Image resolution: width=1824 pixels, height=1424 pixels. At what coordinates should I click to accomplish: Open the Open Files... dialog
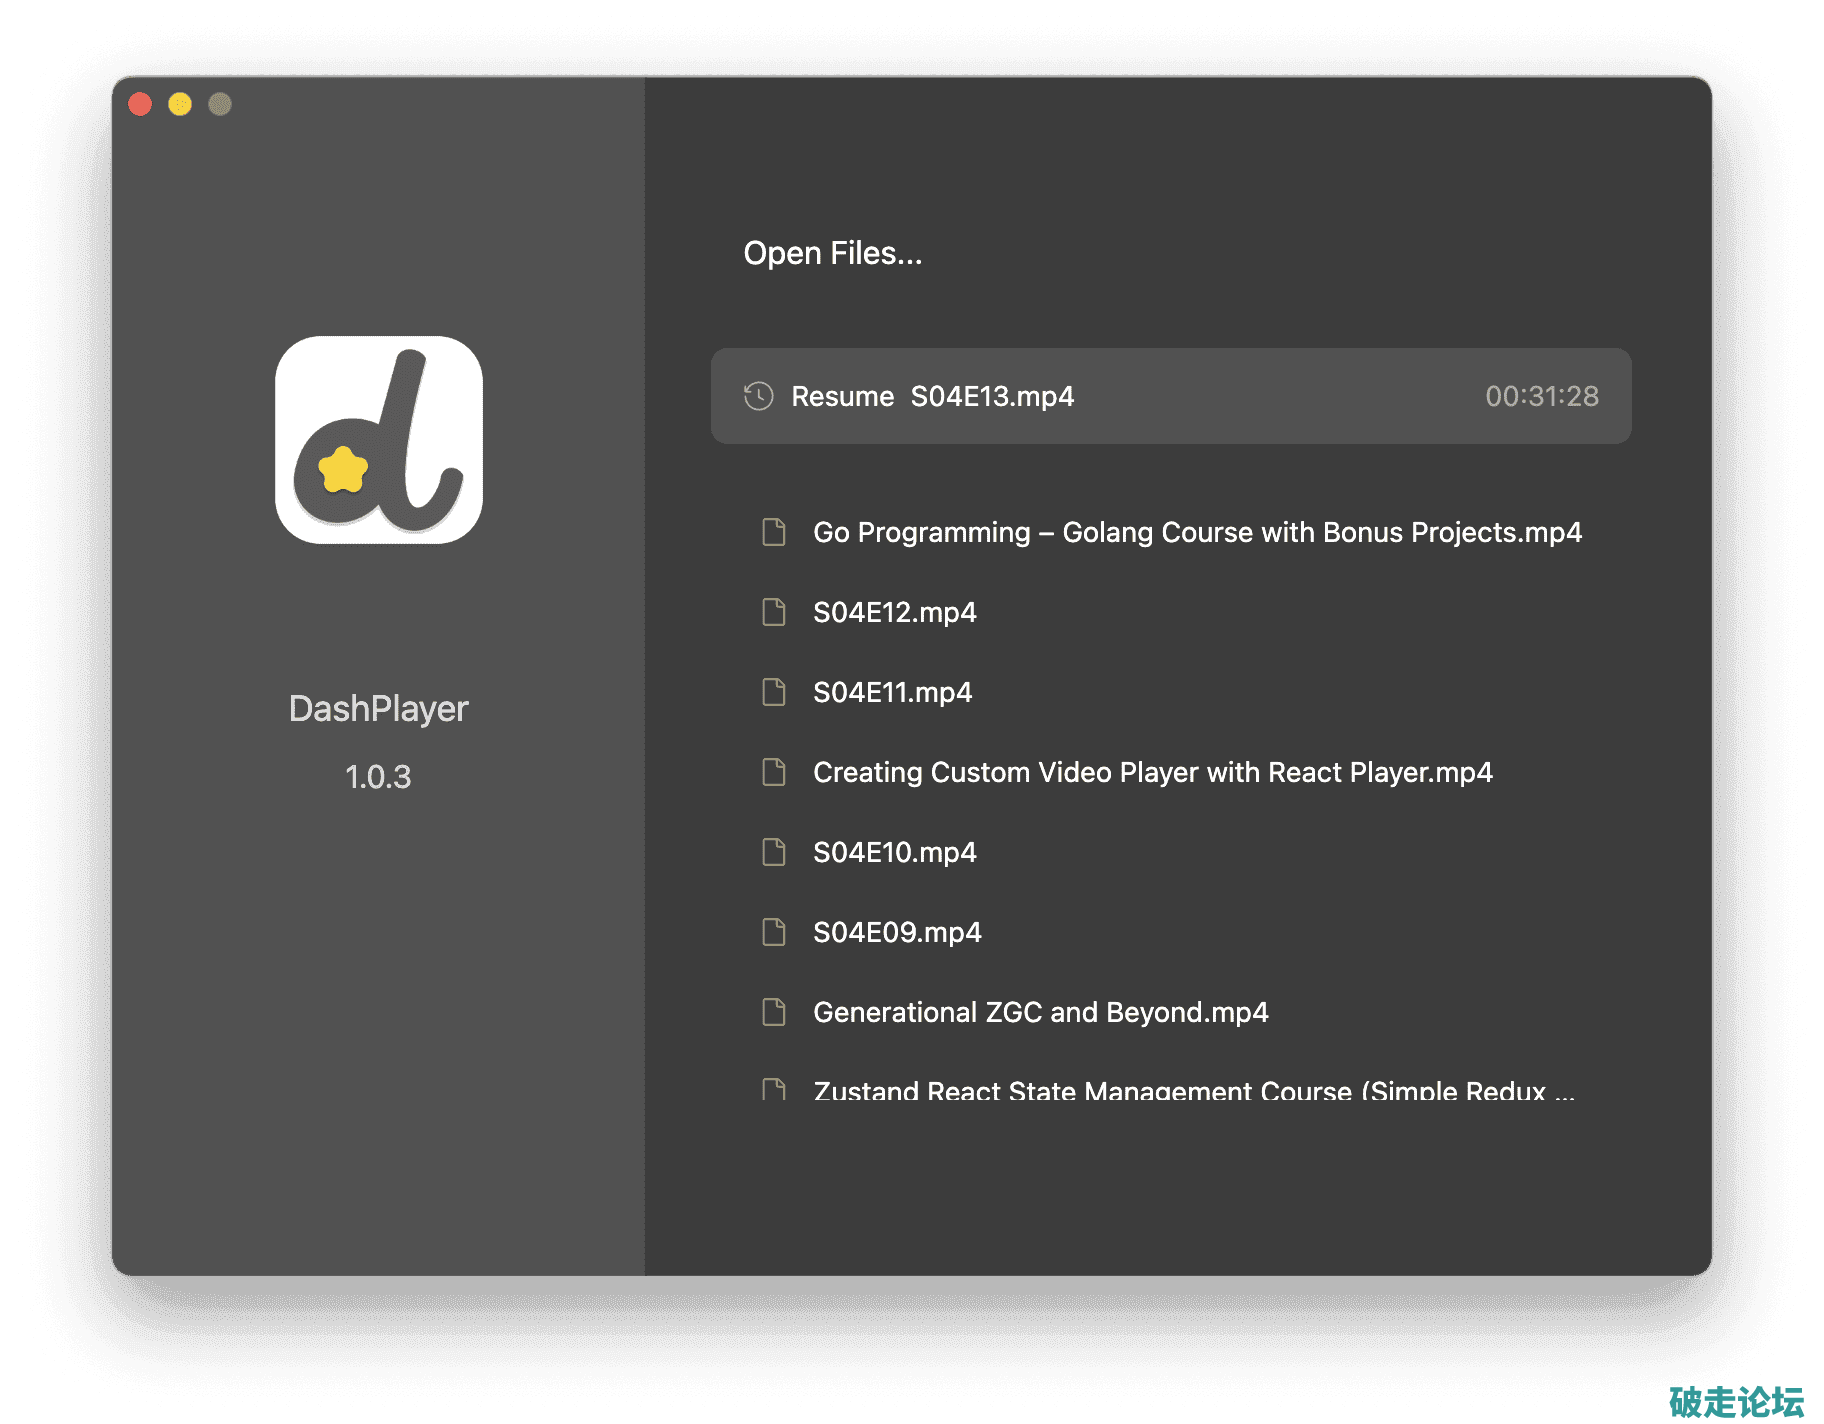(x=832, y=253)
